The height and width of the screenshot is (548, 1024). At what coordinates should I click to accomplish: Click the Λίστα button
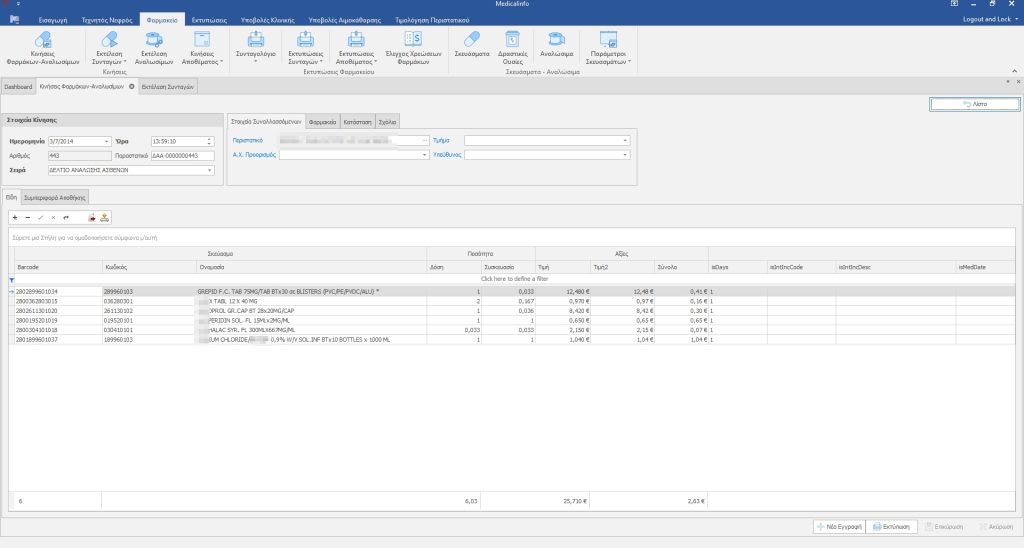pyautogui.click(x=974, y=104)
